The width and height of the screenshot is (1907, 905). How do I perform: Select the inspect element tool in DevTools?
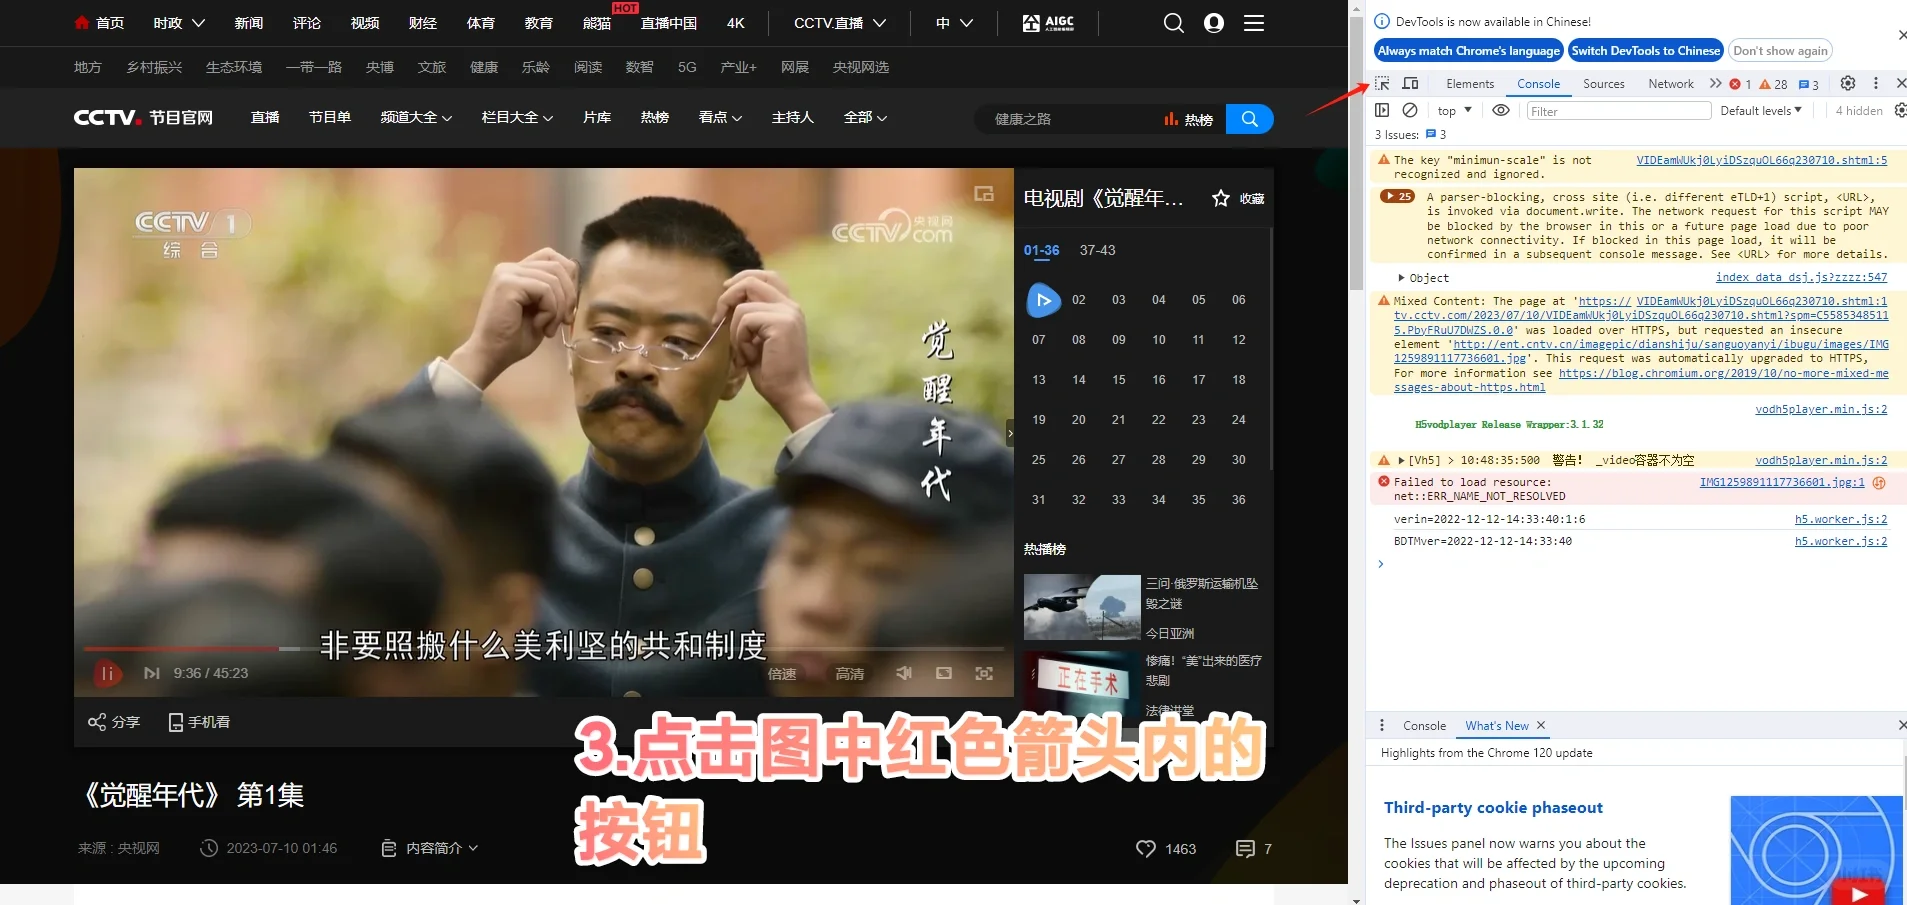[1382, 84]
